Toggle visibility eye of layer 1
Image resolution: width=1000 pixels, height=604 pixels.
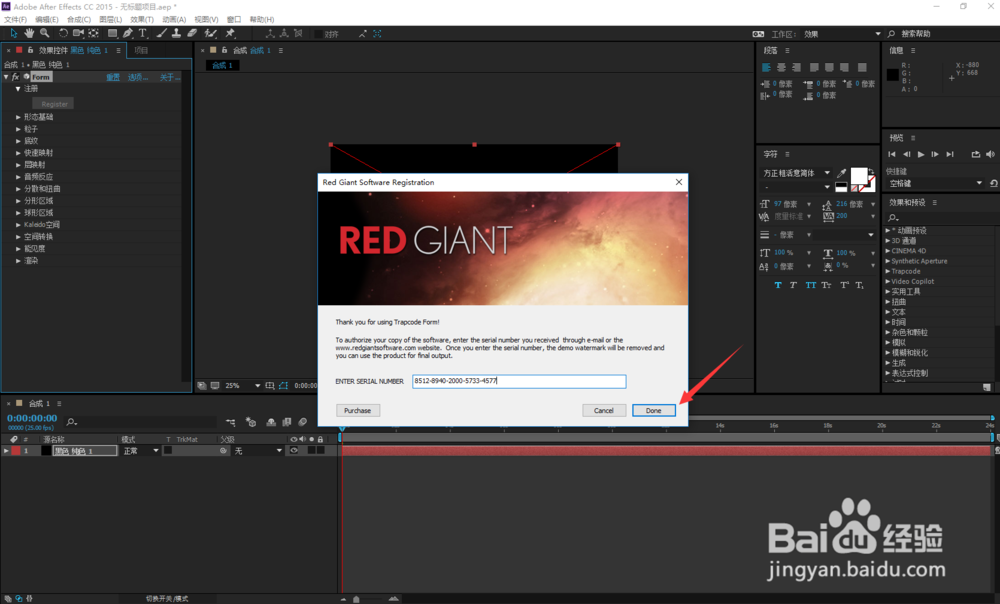coord(294,451)
